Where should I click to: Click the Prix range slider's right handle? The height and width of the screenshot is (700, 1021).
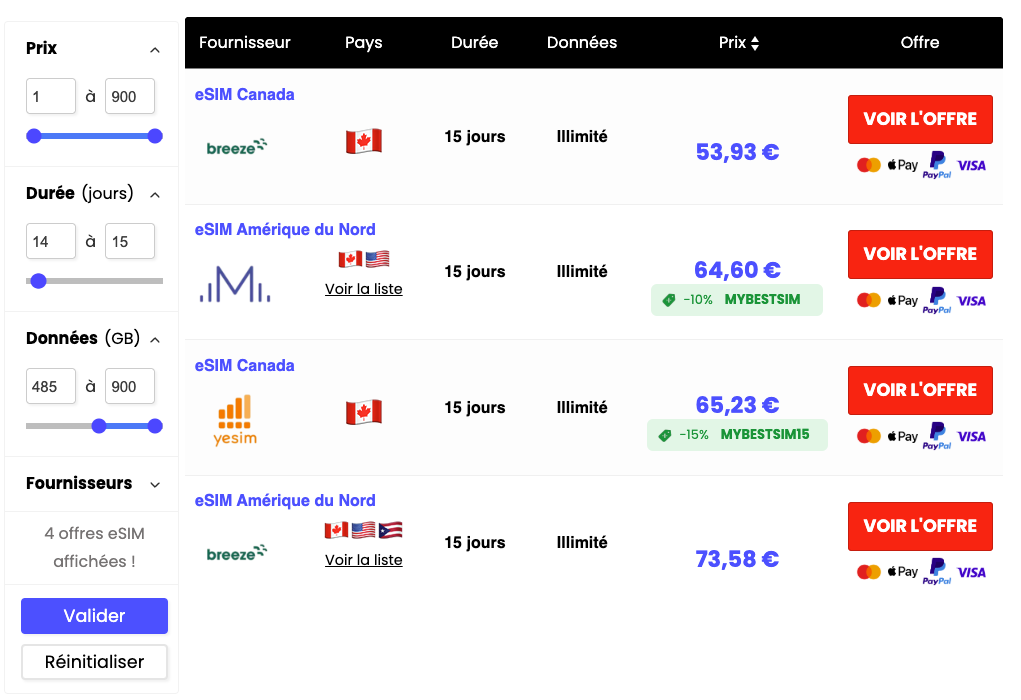155,136
